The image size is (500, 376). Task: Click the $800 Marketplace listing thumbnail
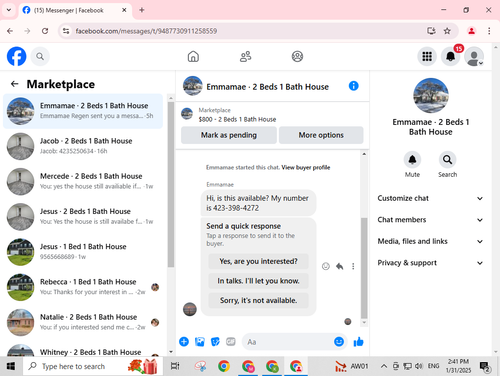coord(187,114)
